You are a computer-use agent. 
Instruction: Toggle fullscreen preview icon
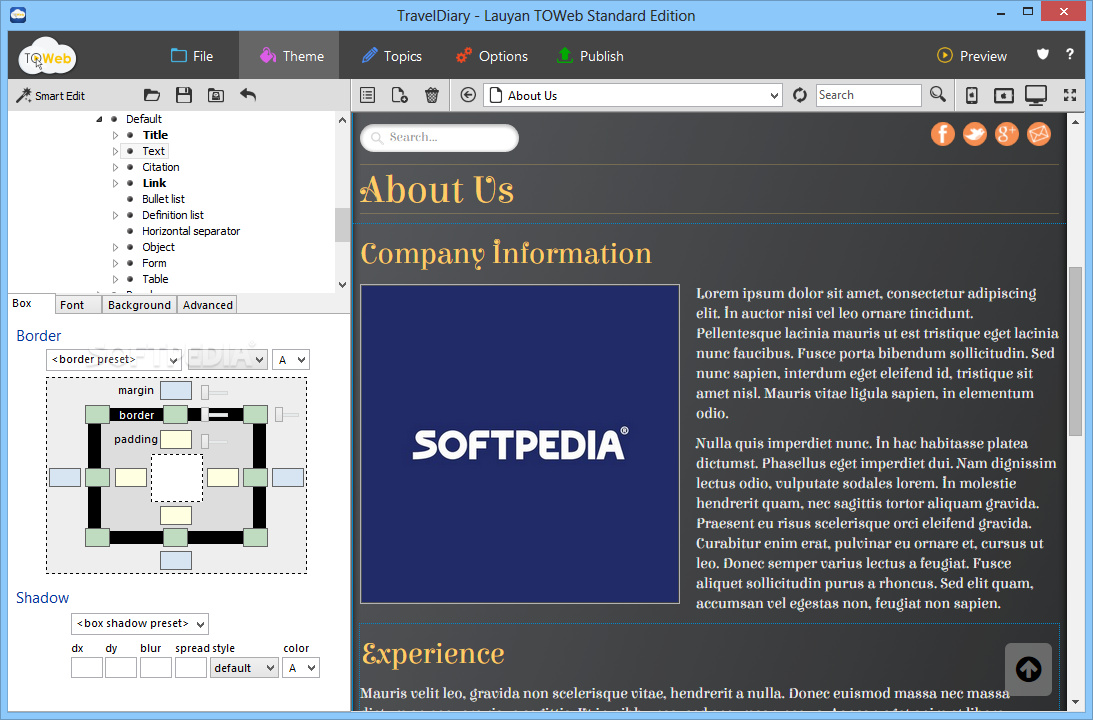point(1070,95)
